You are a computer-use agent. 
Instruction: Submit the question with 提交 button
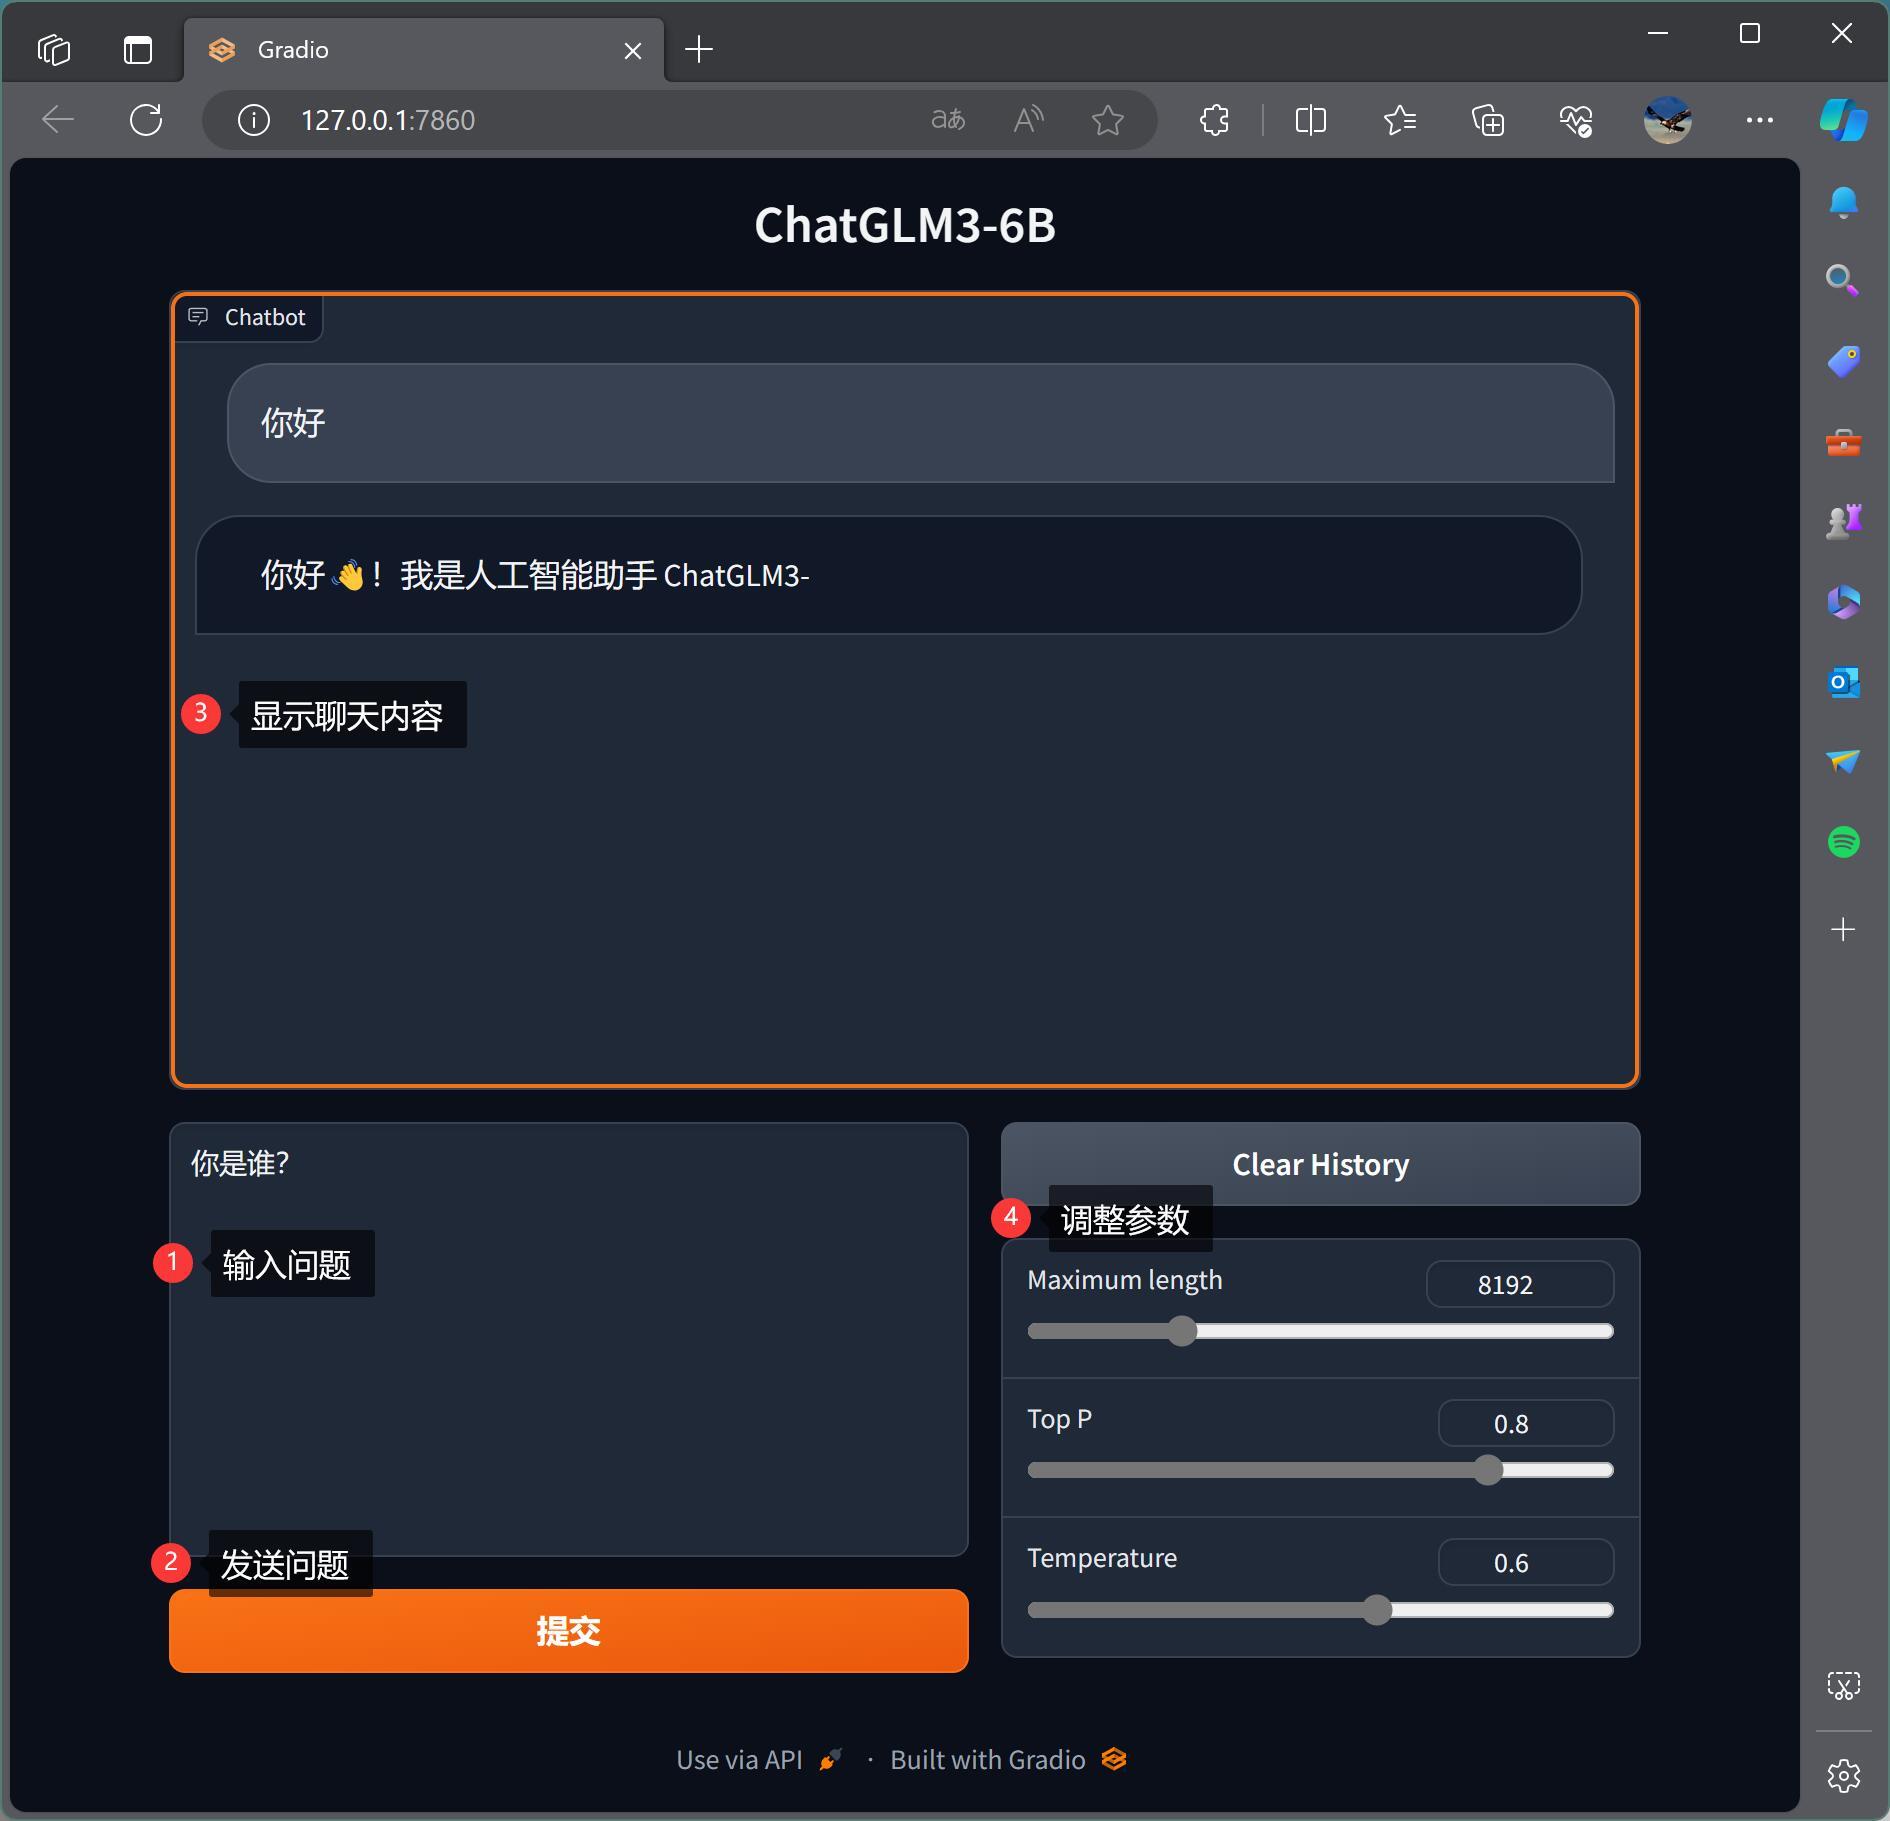click(x=569, y=1631)
